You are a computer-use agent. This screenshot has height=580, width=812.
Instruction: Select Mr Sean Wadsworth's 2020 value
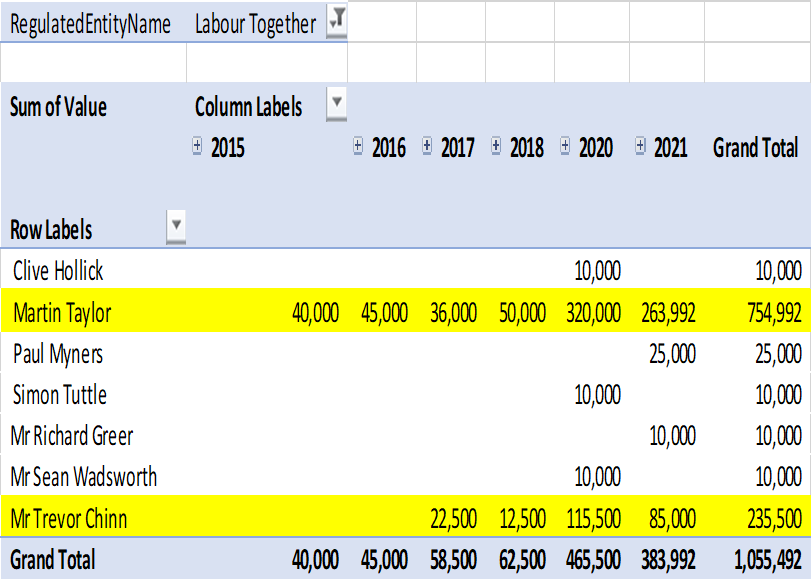point(598,477)
